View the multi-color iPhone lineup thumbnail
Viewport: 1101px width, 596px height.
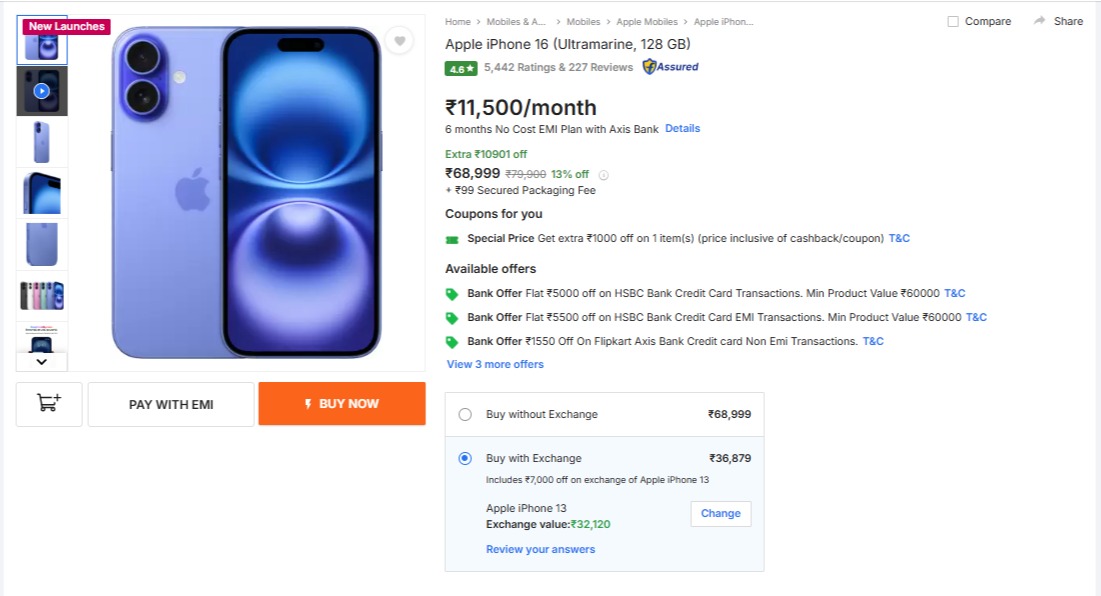(42, 296)
